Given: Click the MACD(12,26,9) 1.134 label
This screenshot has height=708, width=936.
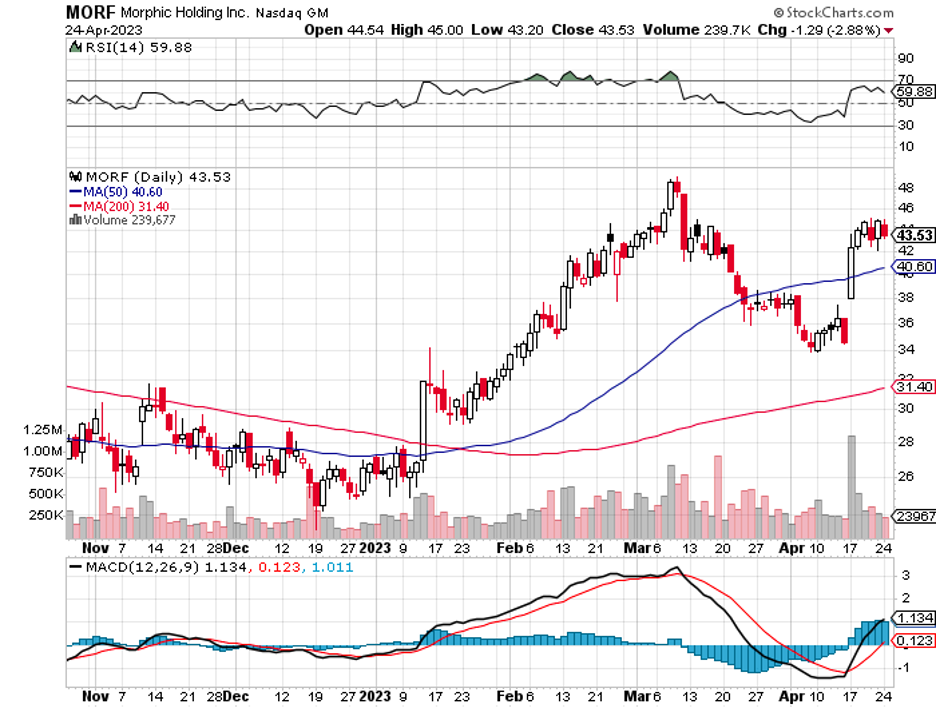Looking at the screenshot, I should pos(166,567).
